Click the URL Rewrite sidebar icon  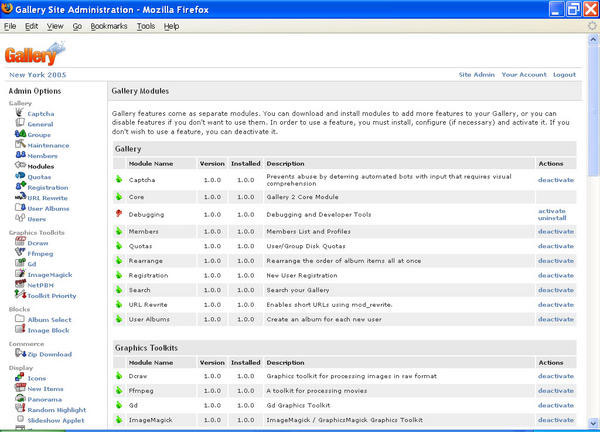(x=20, y=197)
